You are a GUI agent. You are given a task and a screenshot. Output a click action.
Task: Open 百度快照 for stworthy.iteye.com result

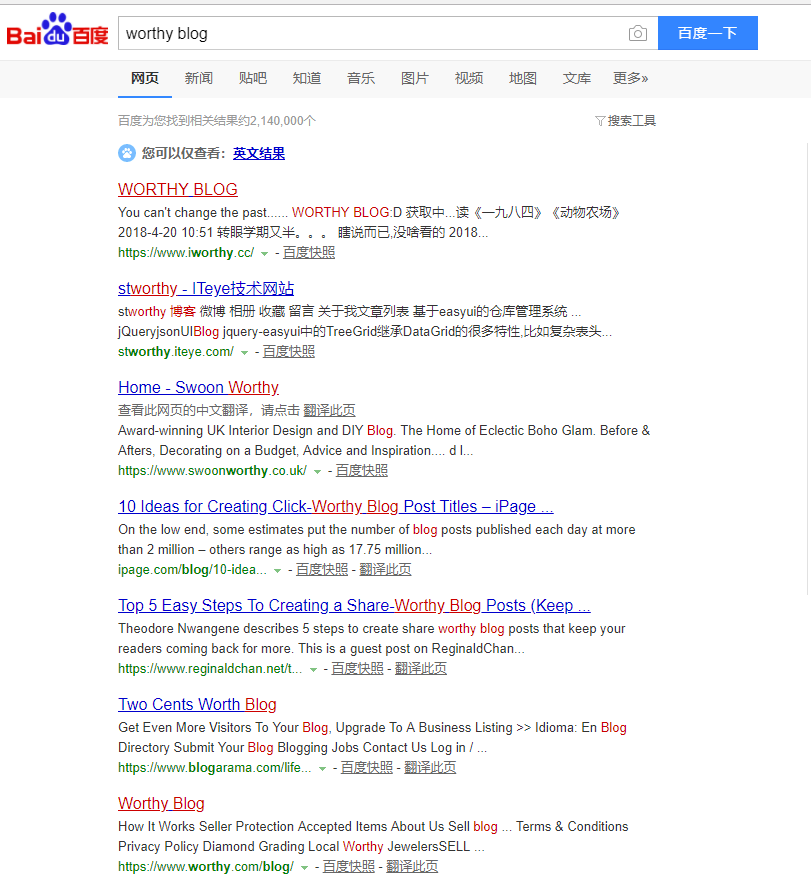[x=288, y=352]
